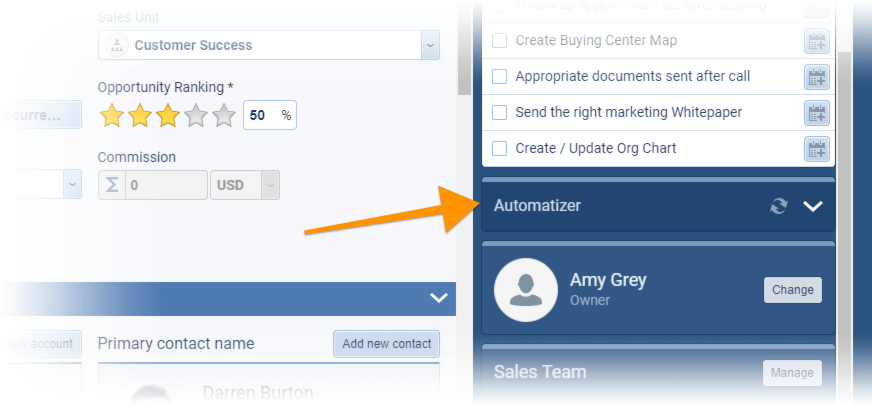
Task: Click the Sales Unit organization icon
Action: click(x=117, y=45)
